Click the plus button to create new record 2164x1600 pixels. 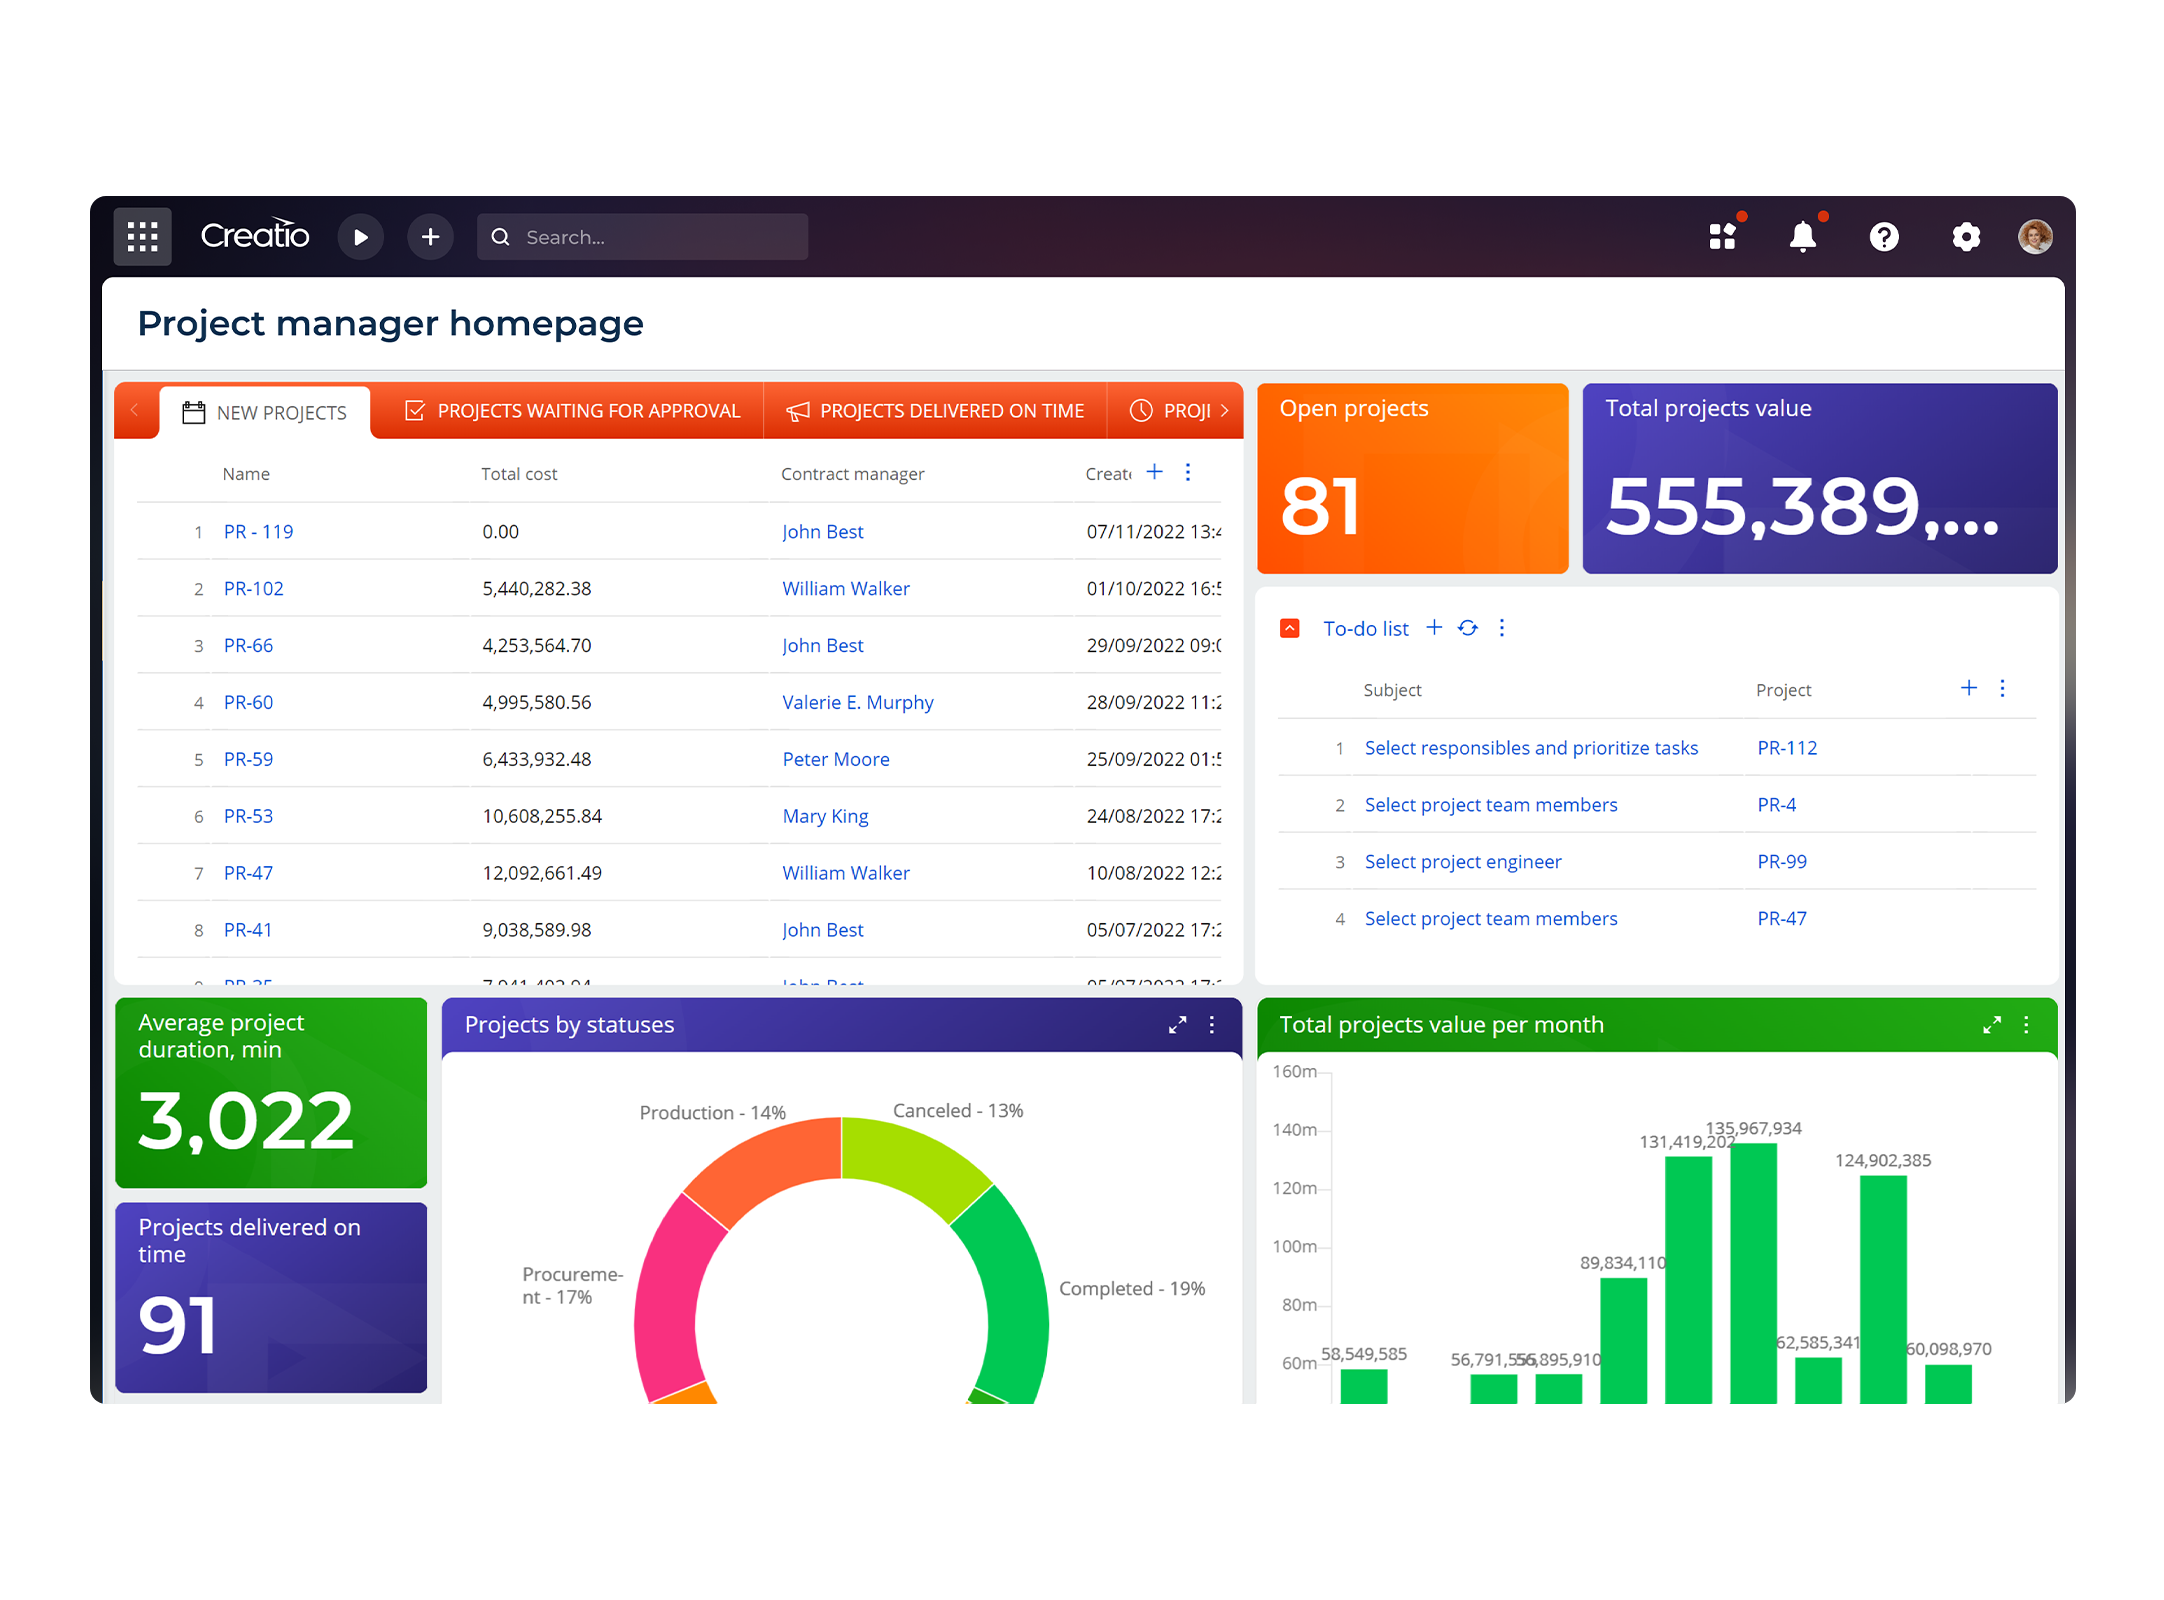click(x=430, y=237)
